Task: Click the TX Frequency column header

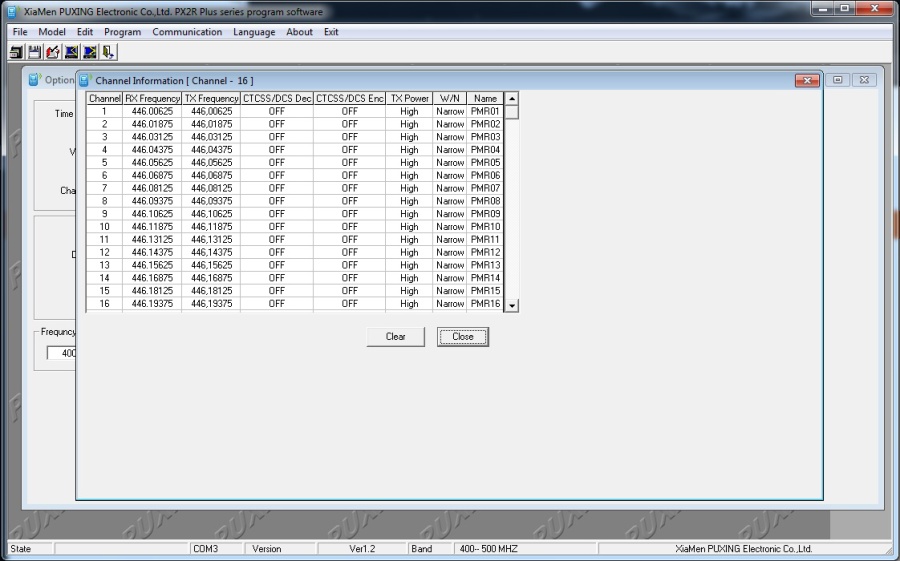Action: (211, 99)
